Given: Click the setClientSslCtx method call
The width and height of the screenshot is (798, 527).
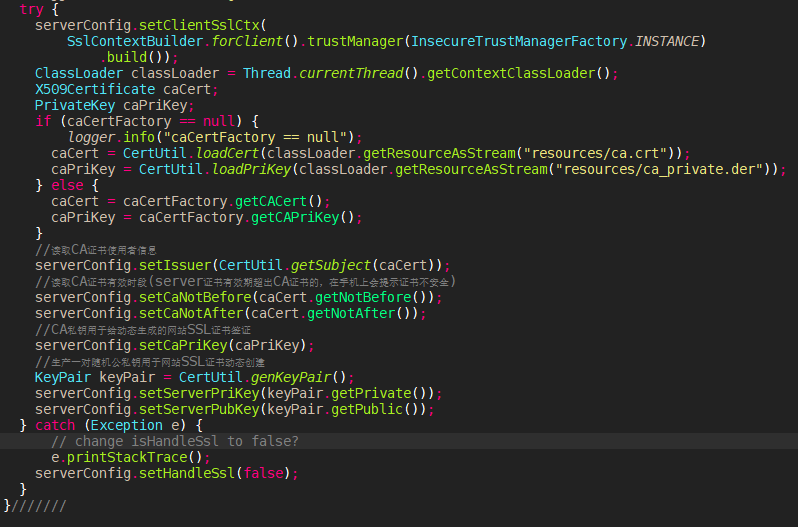Looking at the screenshot, I should pos(199,25).
